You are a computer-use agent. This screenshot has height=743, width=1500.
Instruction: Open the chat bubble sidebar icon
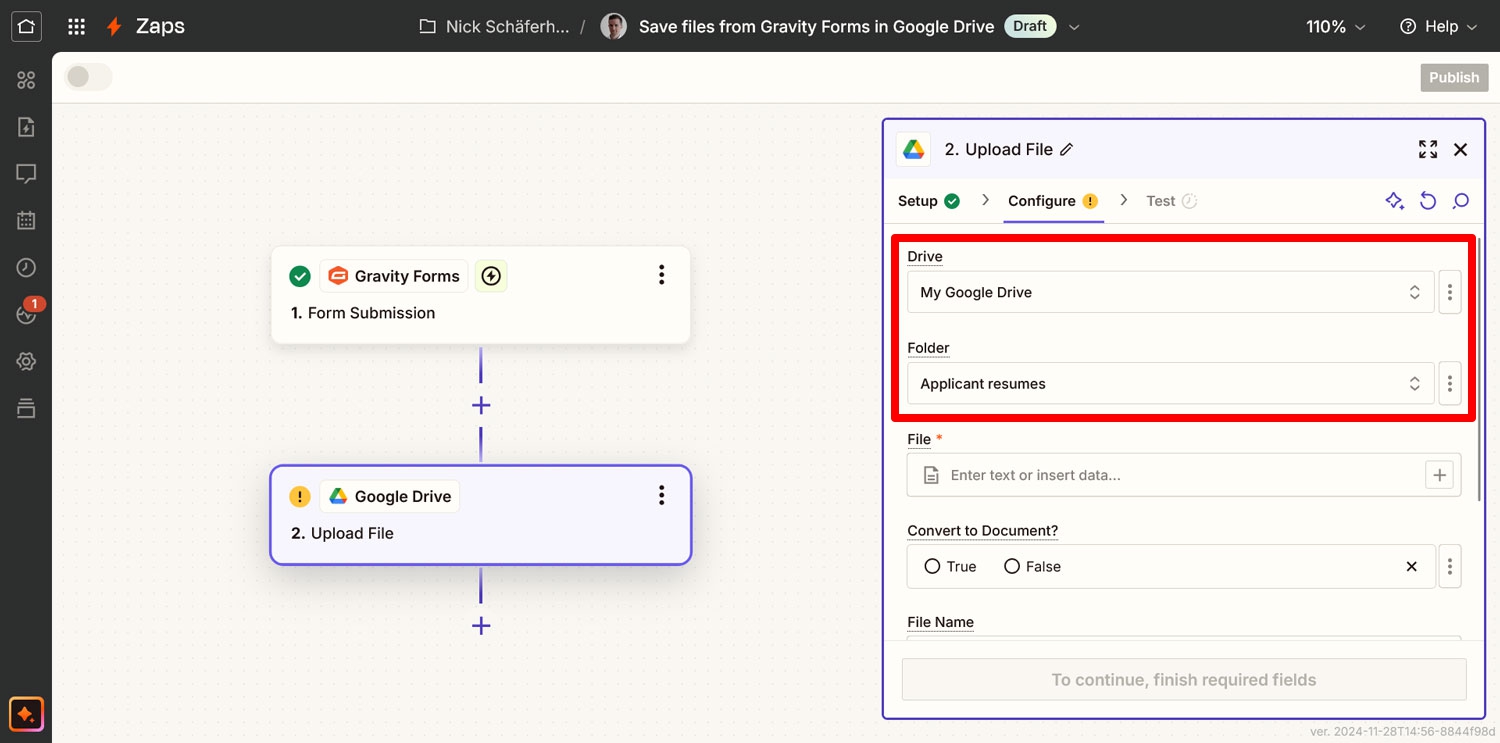pos(26,174)
